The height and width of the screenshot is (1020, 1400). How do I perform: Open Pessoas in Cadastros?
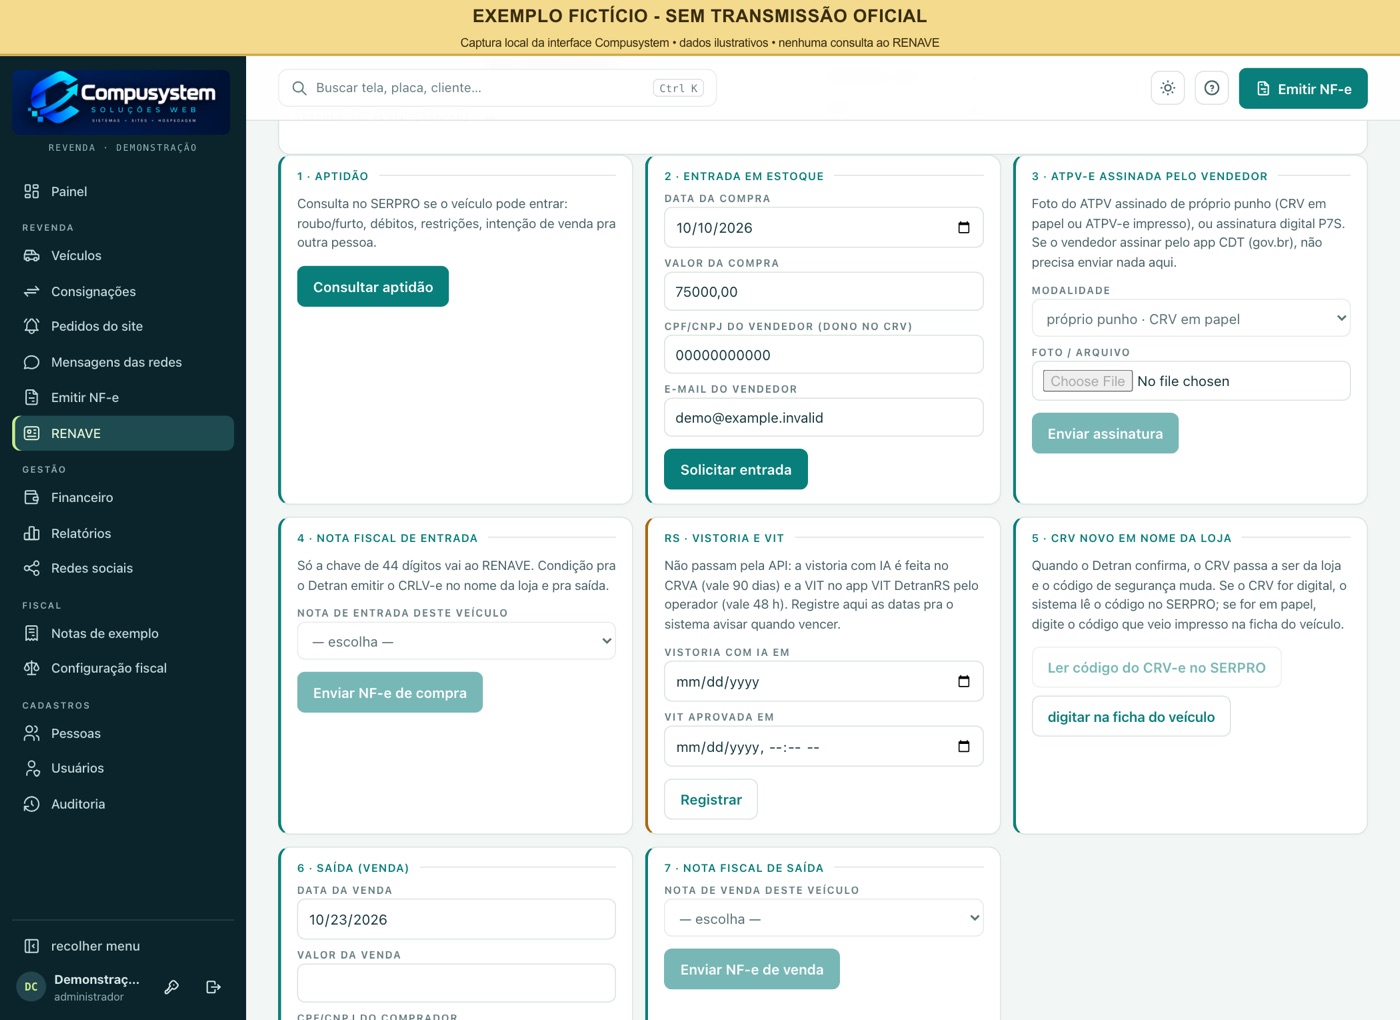[123, 733]
